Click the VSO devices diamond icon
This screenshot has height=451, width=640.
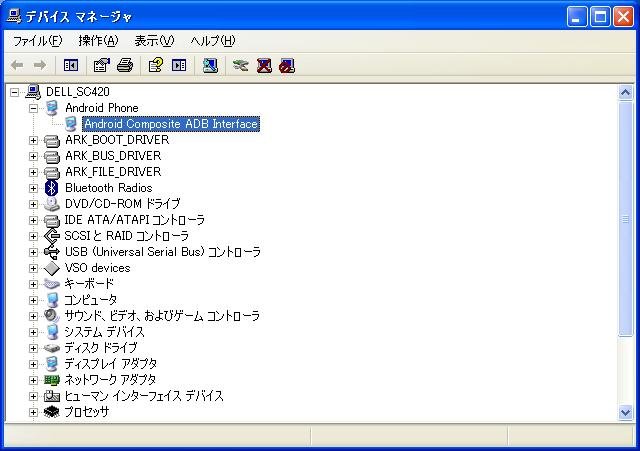pos(52,268)
